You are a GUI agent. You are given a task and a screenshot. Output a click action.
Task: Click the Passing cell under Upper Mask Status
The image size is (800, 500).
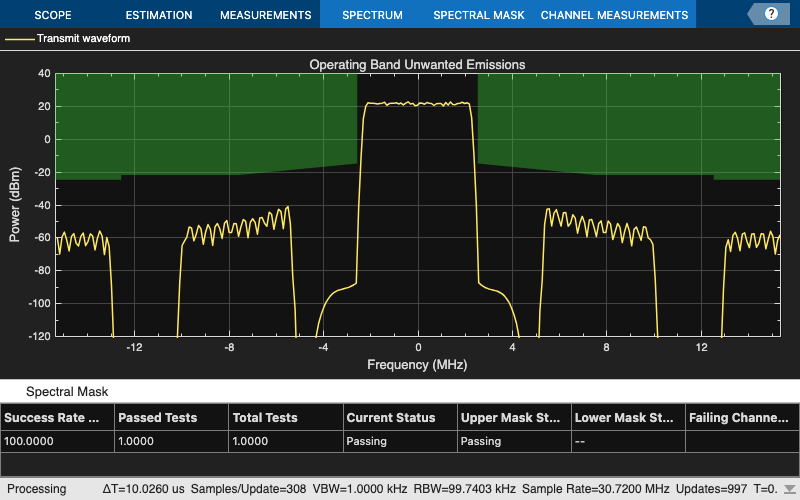(x=514, y=441)
